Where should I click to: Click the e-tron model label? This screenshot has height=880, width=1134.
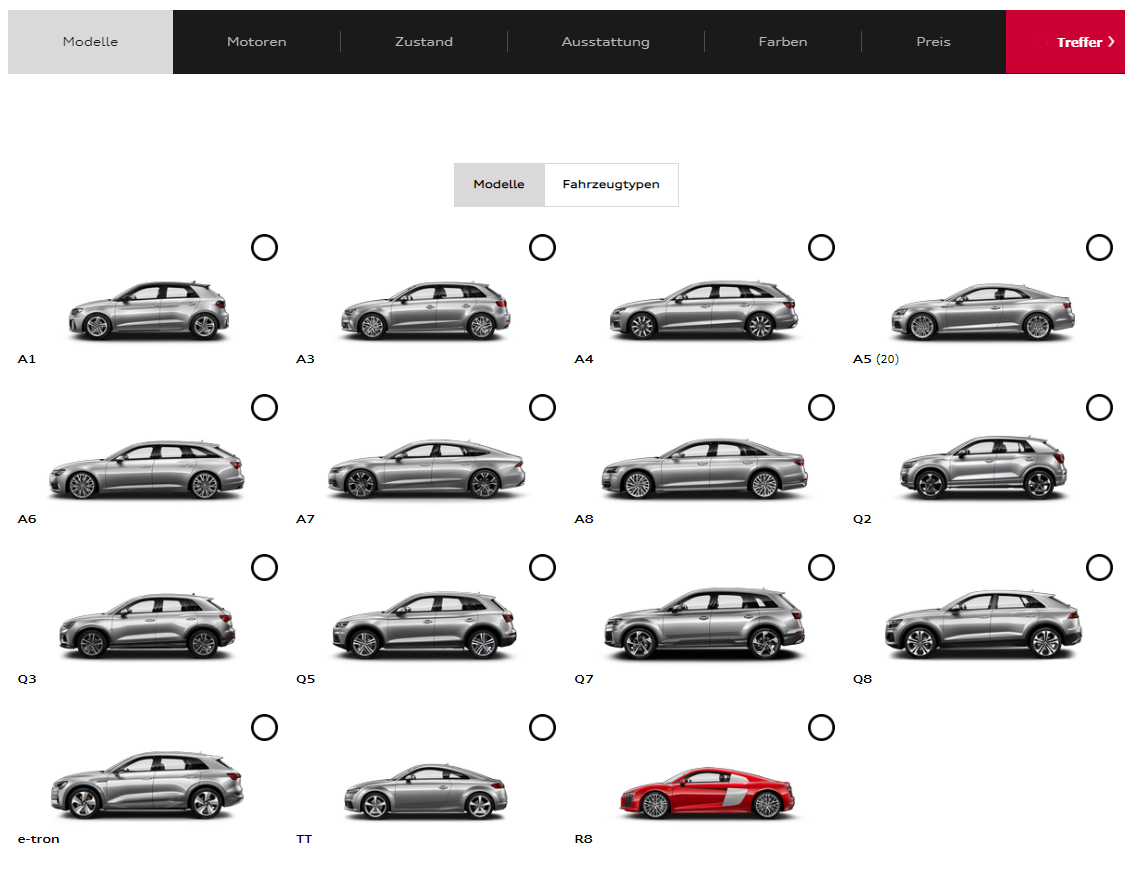tap(38, 839)
